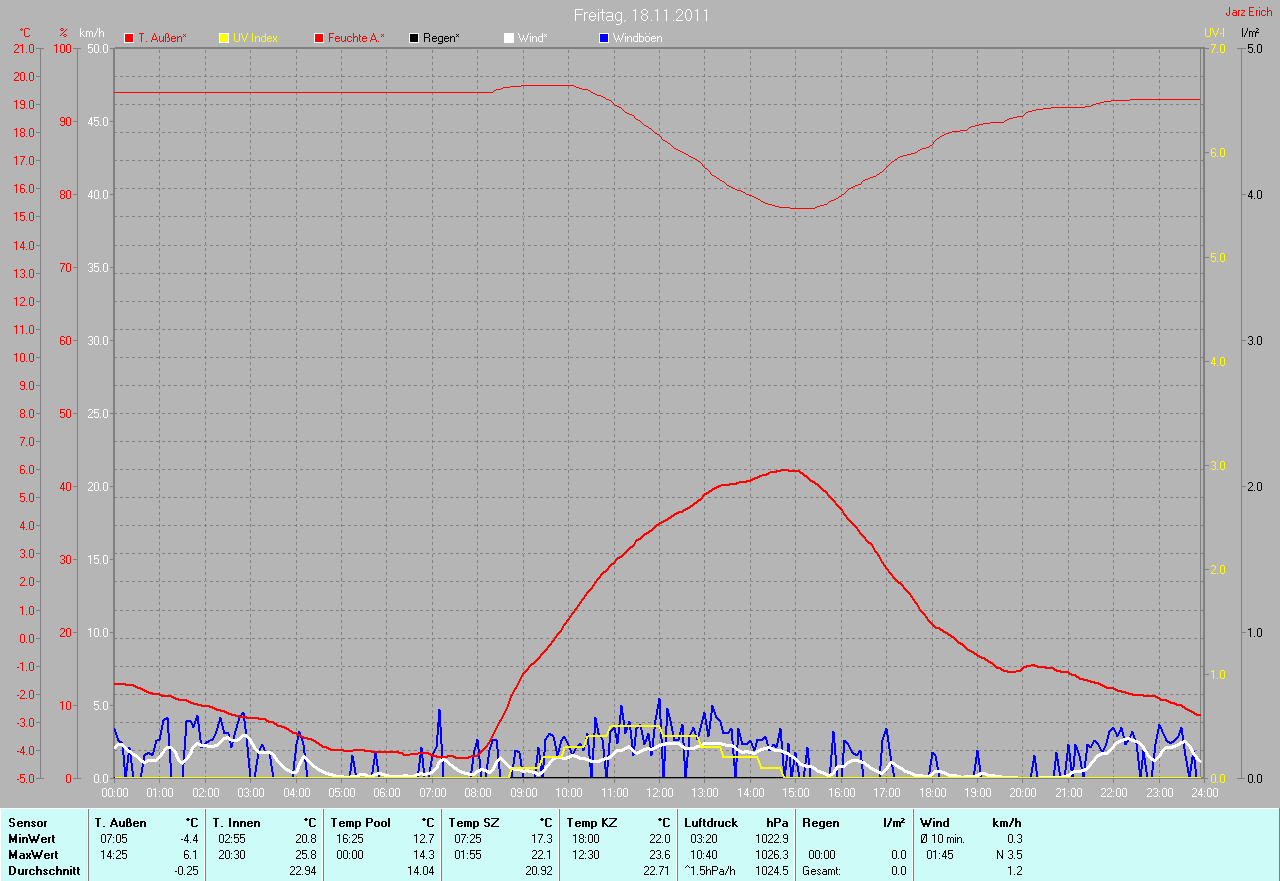Click the Temp Pool average '14.04'
1280x881 pixels.
(421, 871)
